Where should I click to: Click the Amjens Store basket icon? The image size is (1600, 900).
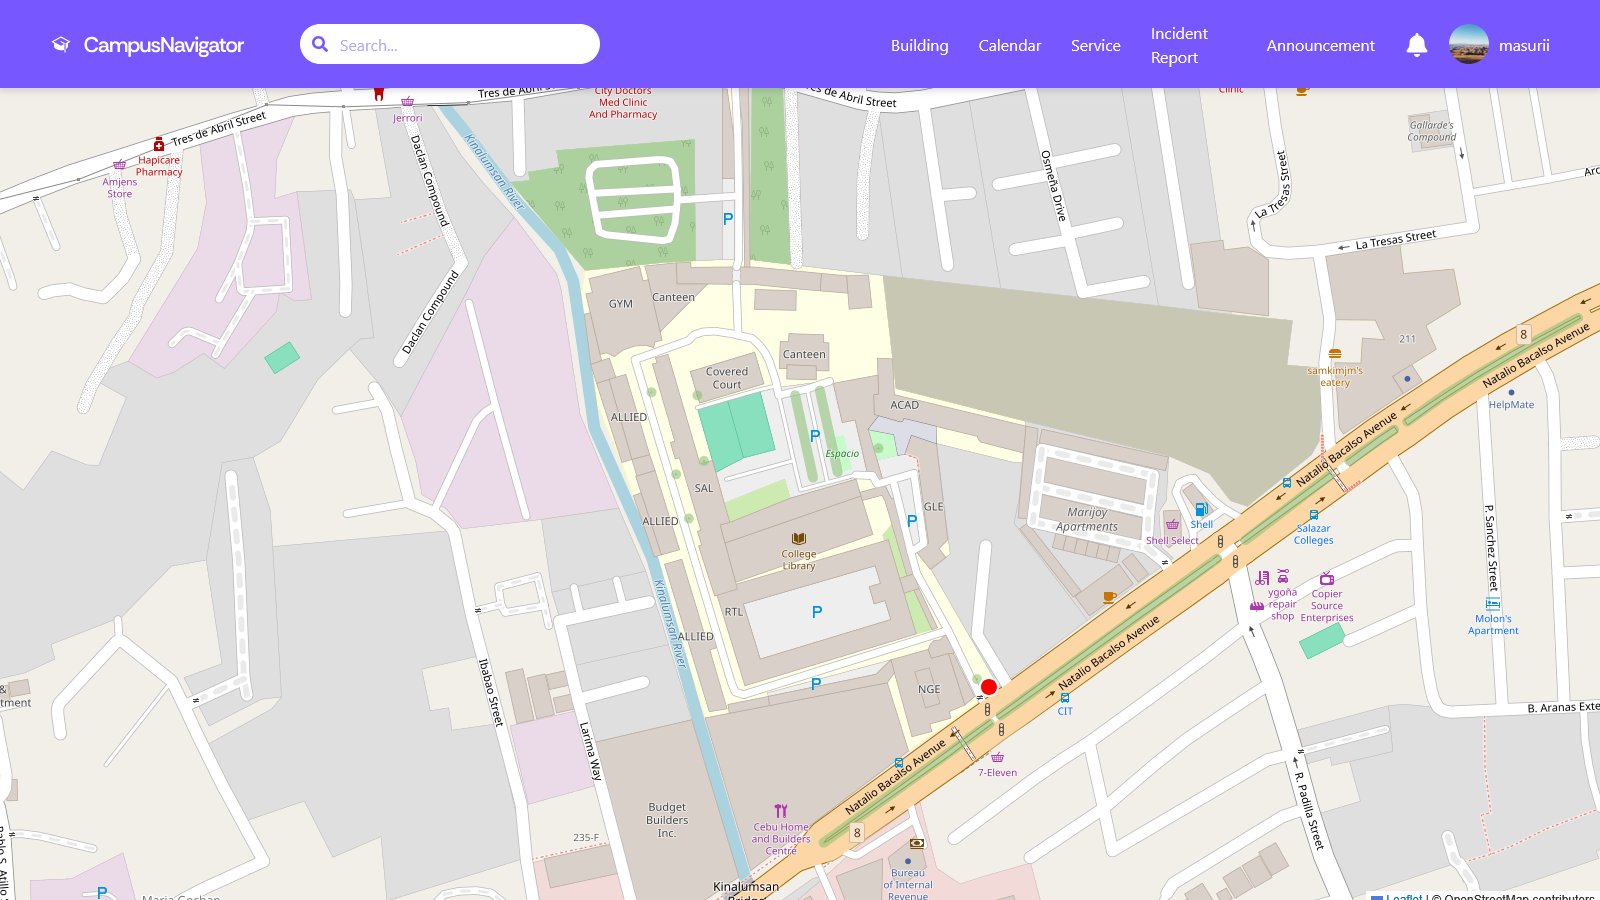120,165
